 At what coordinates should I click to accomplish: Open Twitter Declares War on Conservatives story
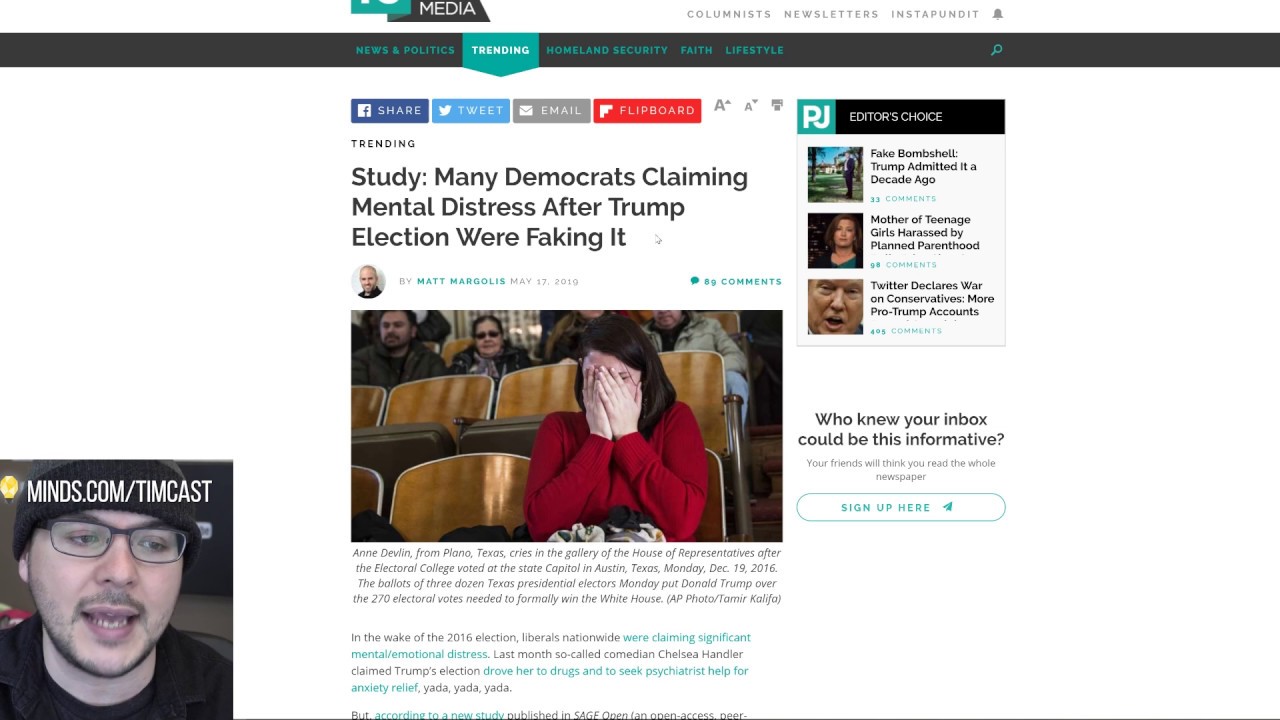pyautogui.click(x=932, y=298)
